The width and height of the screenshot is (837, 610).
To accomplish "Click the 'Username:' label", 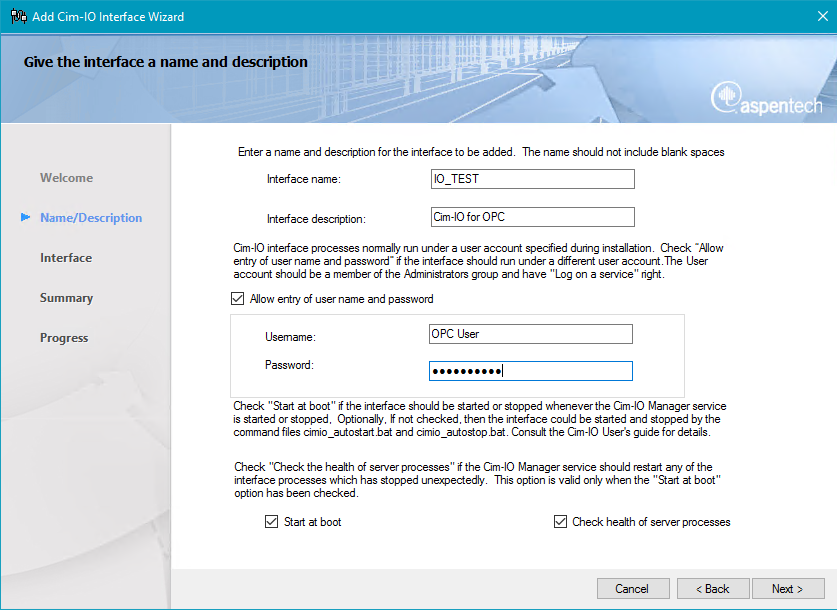I will [x=290, y=337].
